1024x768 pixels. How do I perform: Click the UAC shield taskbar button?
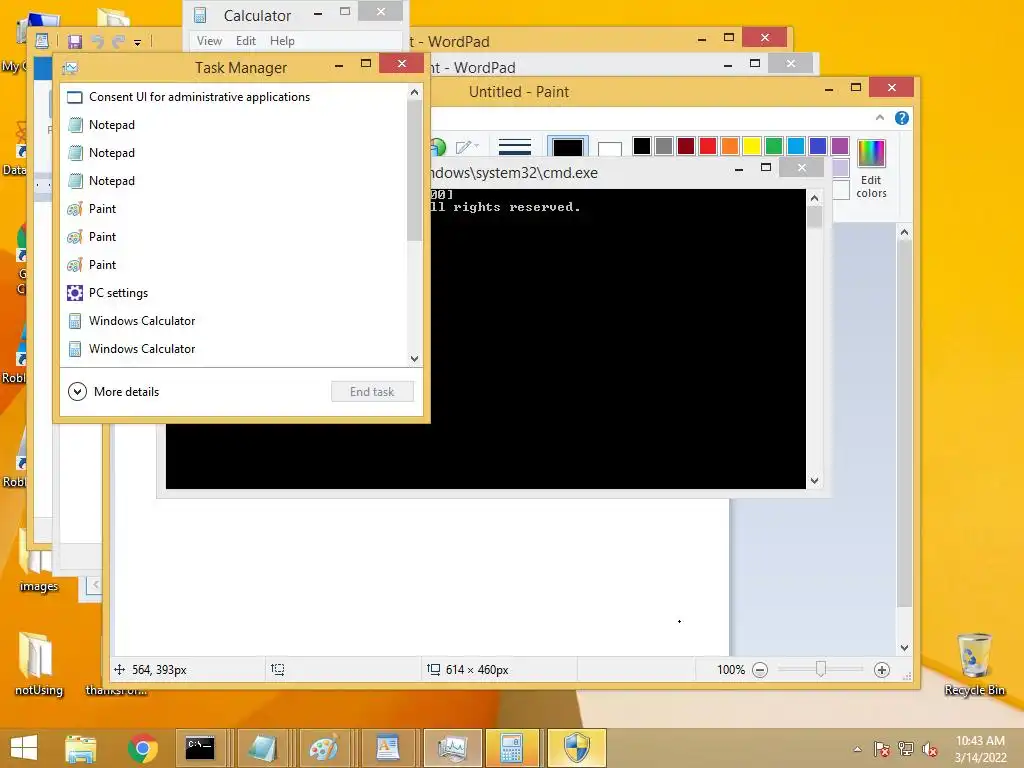(577, 748)
